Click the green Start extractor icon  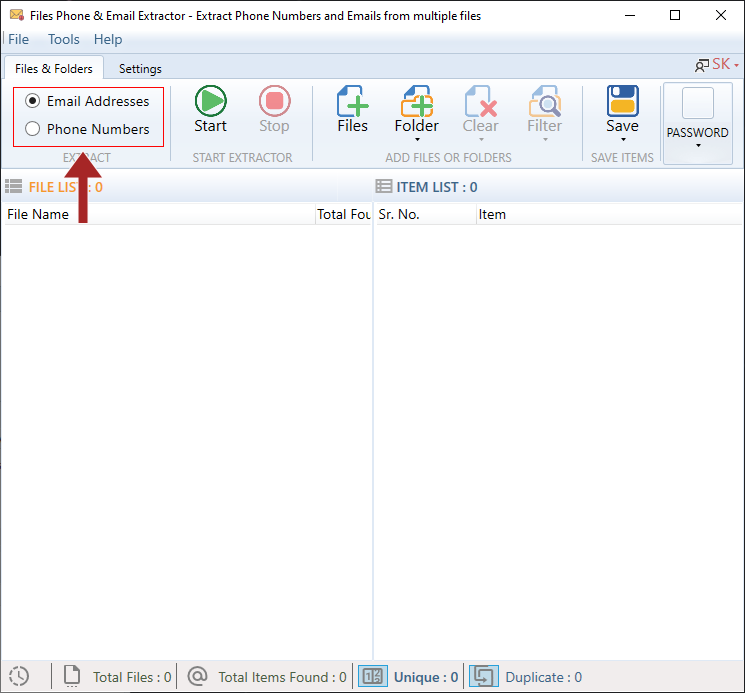pyautogui.click(x=210, y=101)
